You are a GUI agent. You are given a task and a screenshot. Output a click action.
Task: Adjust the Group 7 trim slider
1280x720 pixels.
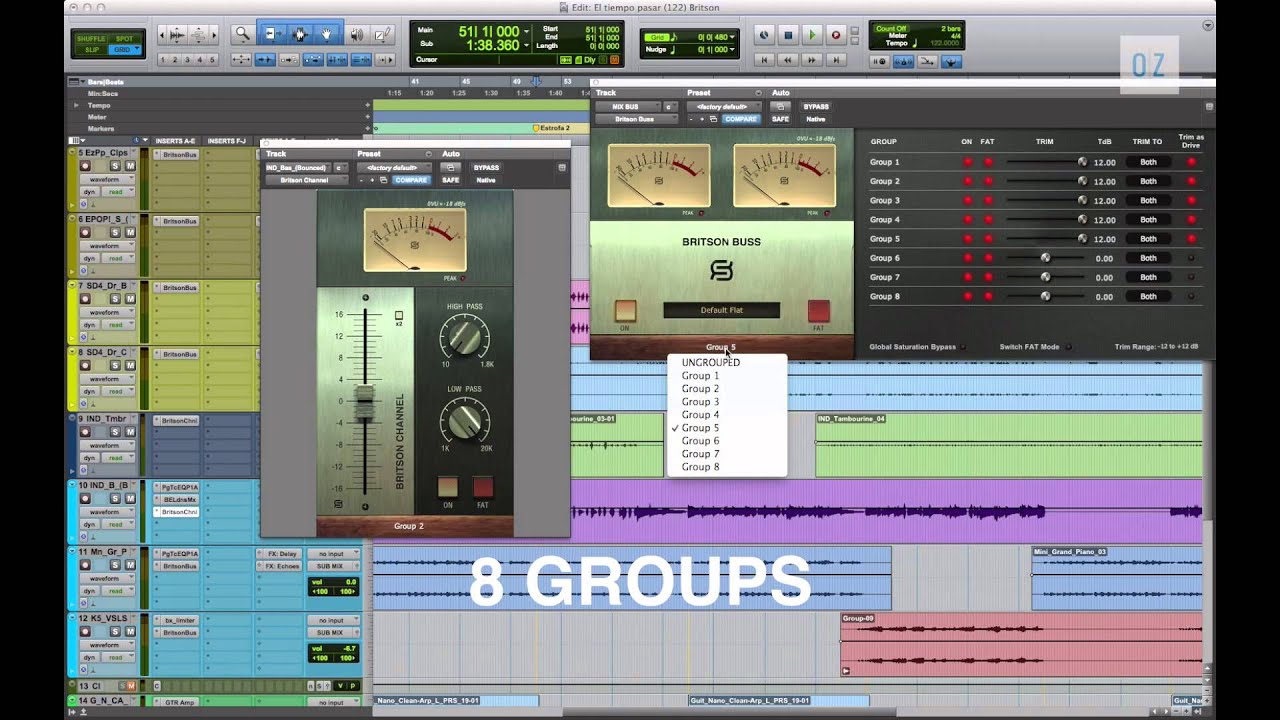1045,277
